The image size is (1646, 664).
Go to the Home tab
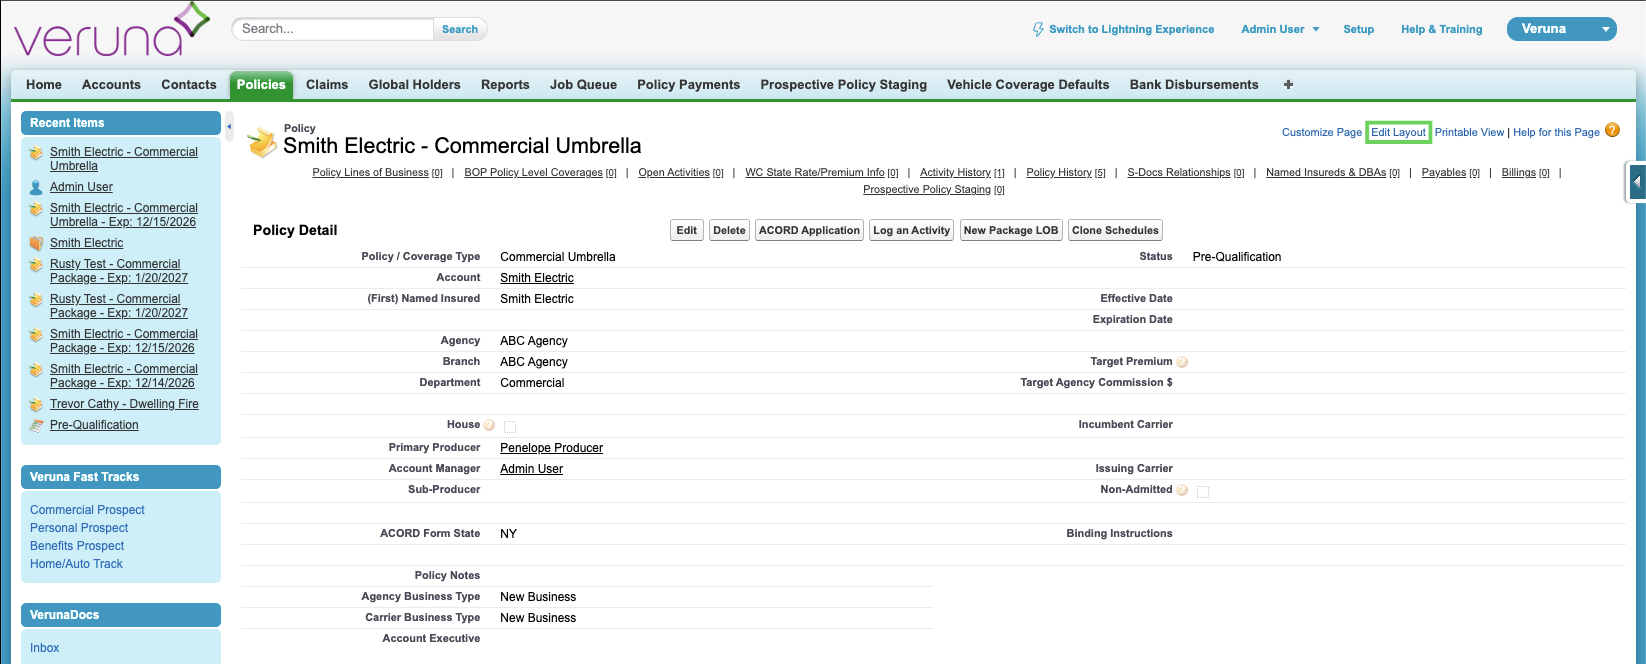click(x=44, y=85)
